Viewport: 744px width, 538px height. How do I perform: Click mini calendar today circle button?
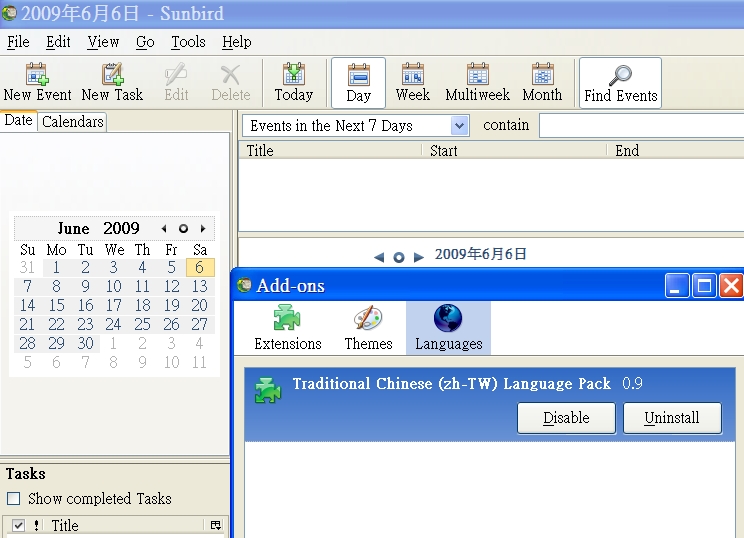(x=183, y=229)
